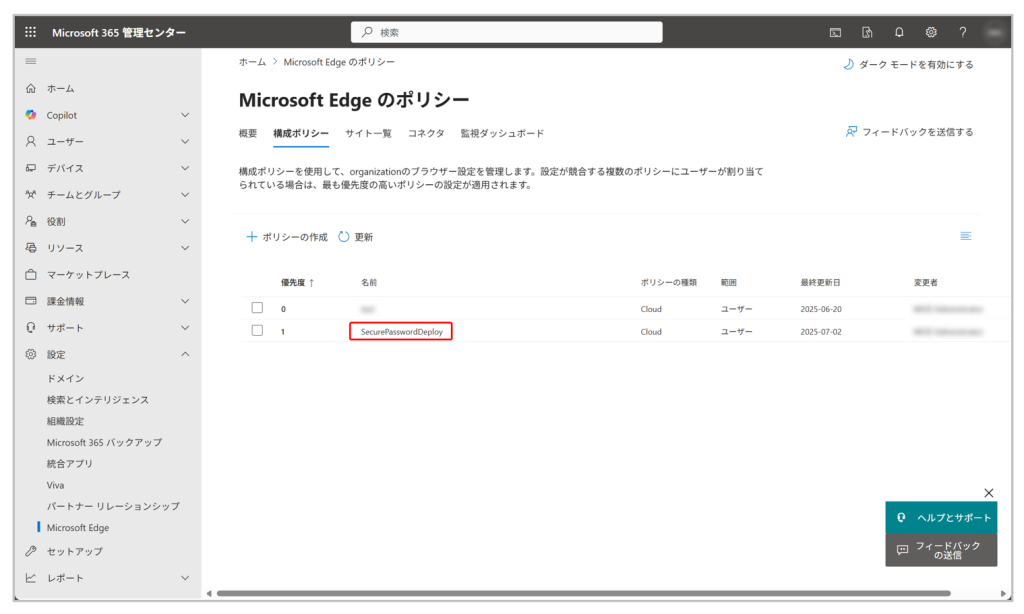The height and width of the screenshot is (614, 1024).
Task: Open パートナー リレーションシップ item
Action: (113, 506)
